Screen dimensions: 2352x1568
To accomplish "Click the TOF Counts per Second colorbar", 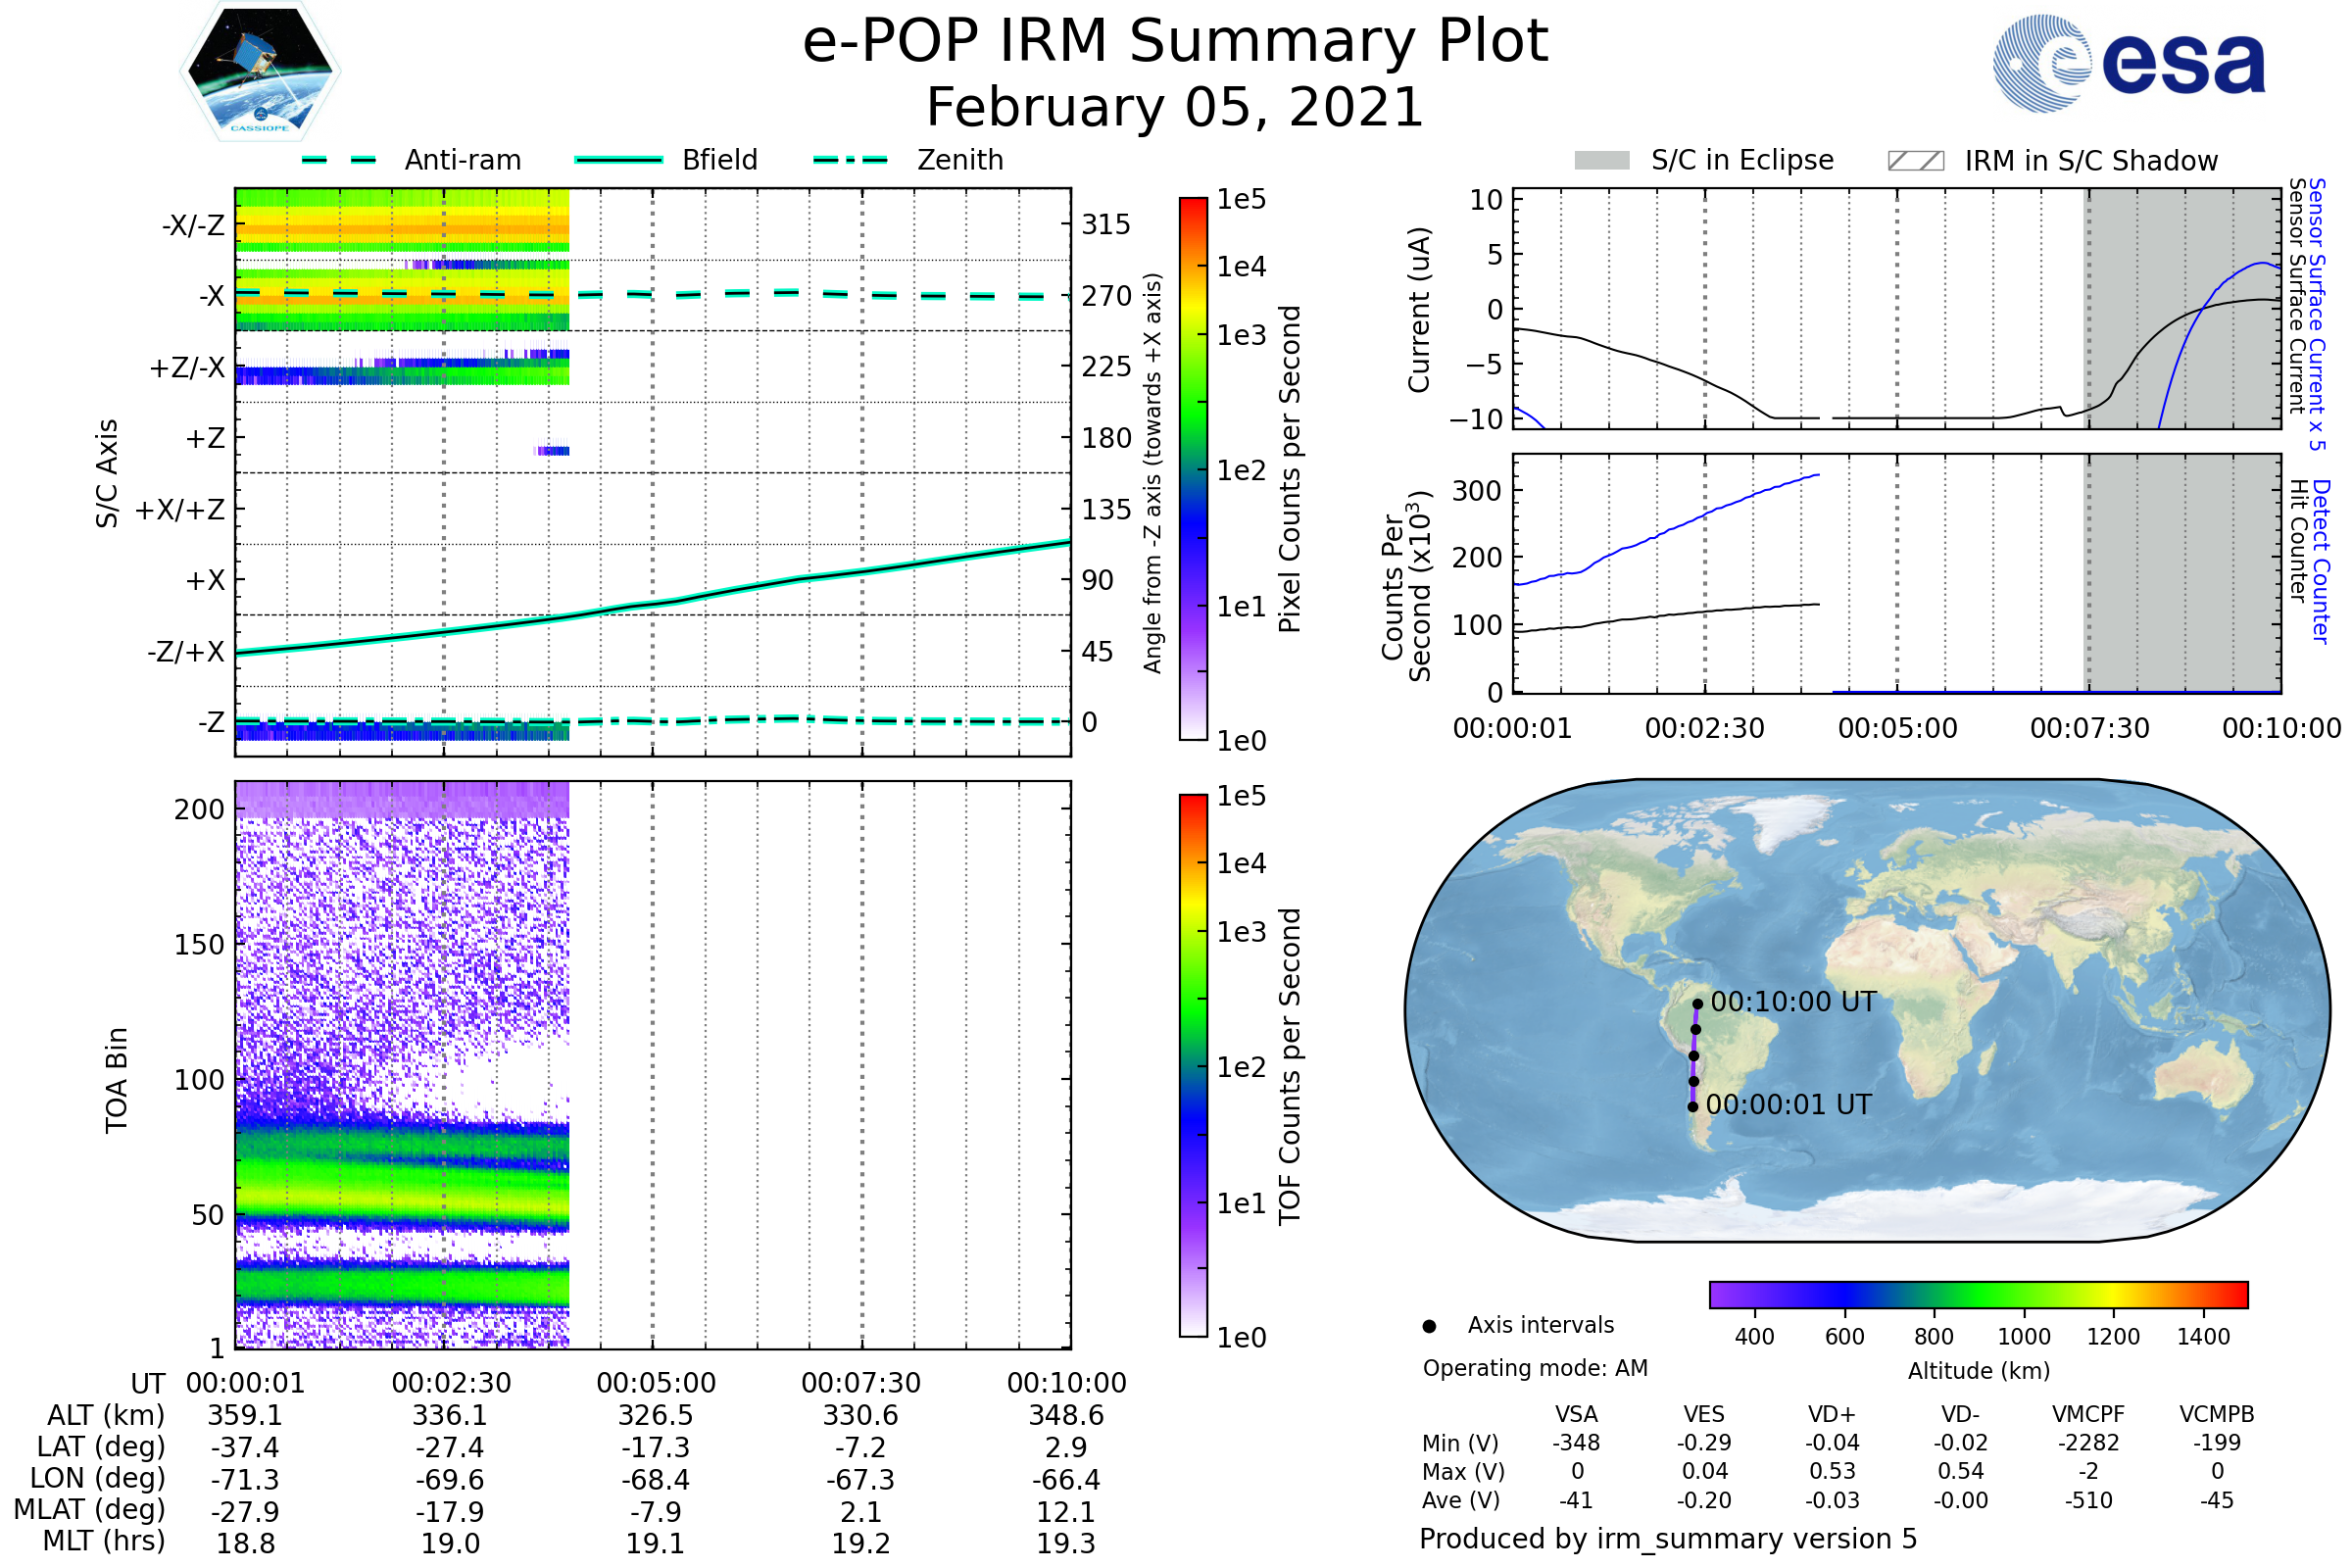I will pyautogui.click(x=1193, y=1065).
